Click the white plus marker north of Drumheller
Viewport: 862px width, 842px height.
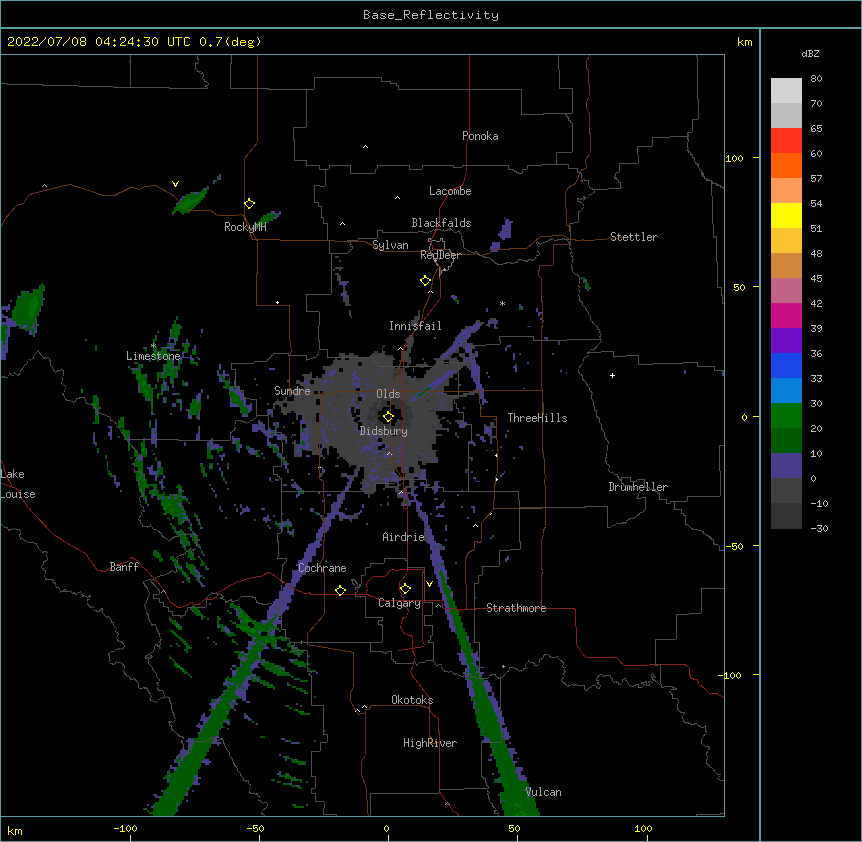tap(612, 375)
